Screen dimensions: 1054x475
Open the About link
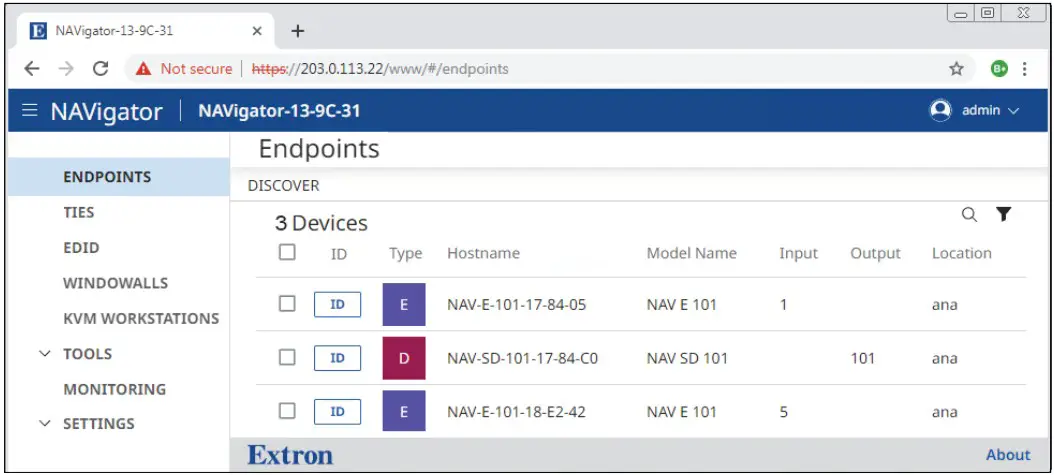coord(1008,455)
